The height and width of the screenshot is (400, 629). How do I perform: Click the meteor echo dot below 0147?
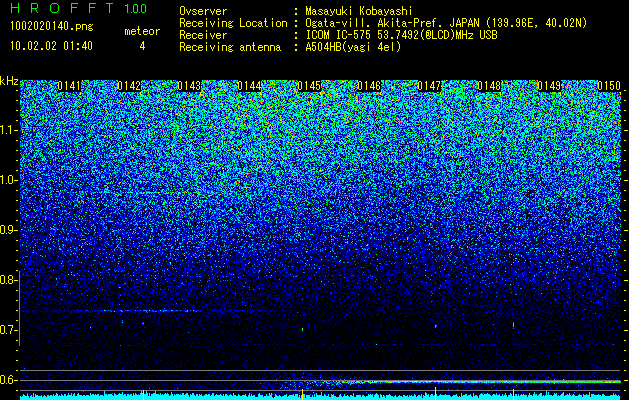click(436, 327)
